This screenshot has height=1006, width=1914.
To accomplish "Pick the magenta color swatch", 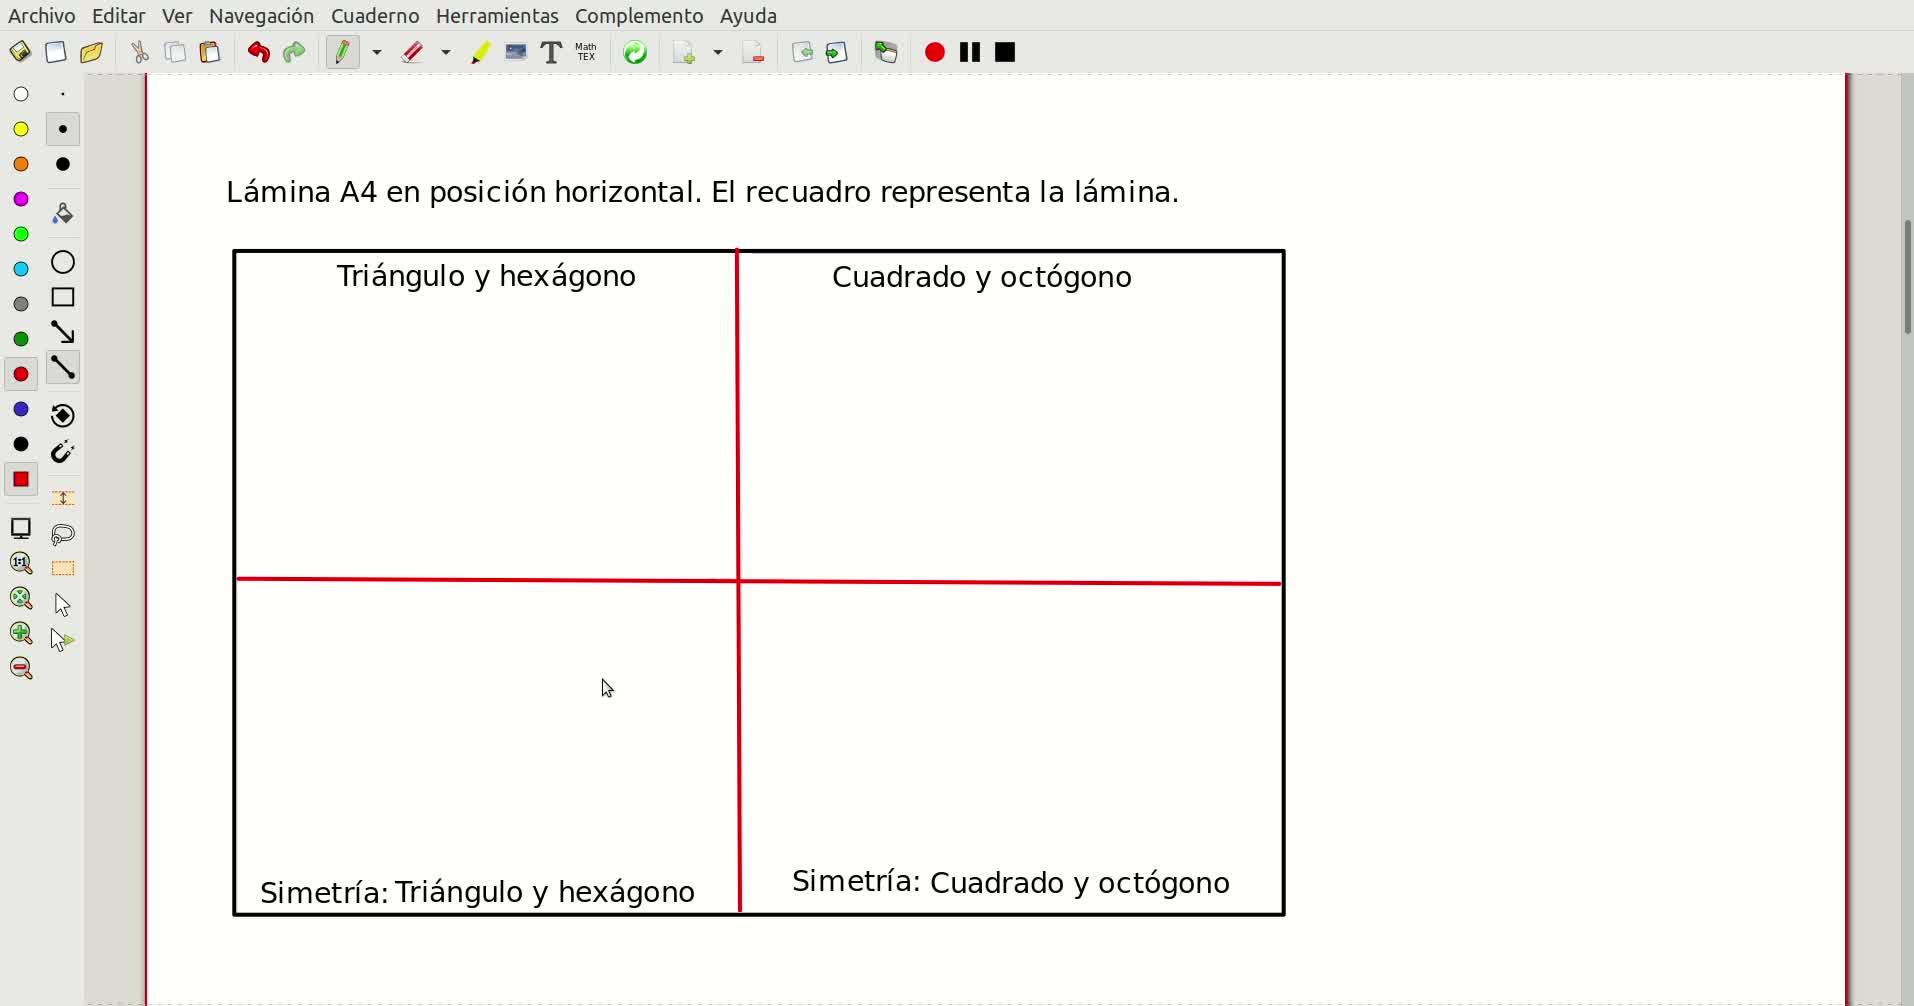I will click(21, 199).
